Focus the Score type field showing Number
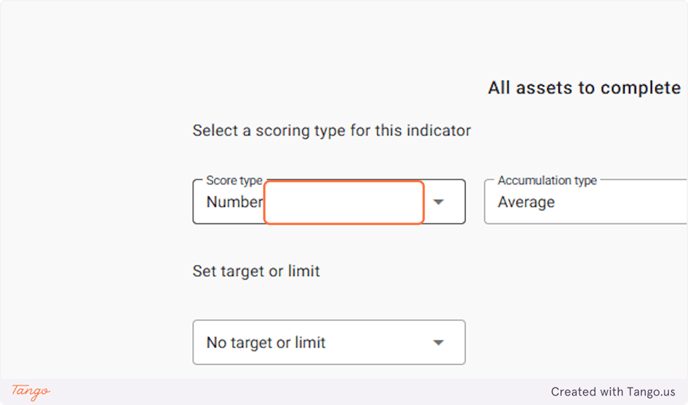 click(x=329, y=201)
